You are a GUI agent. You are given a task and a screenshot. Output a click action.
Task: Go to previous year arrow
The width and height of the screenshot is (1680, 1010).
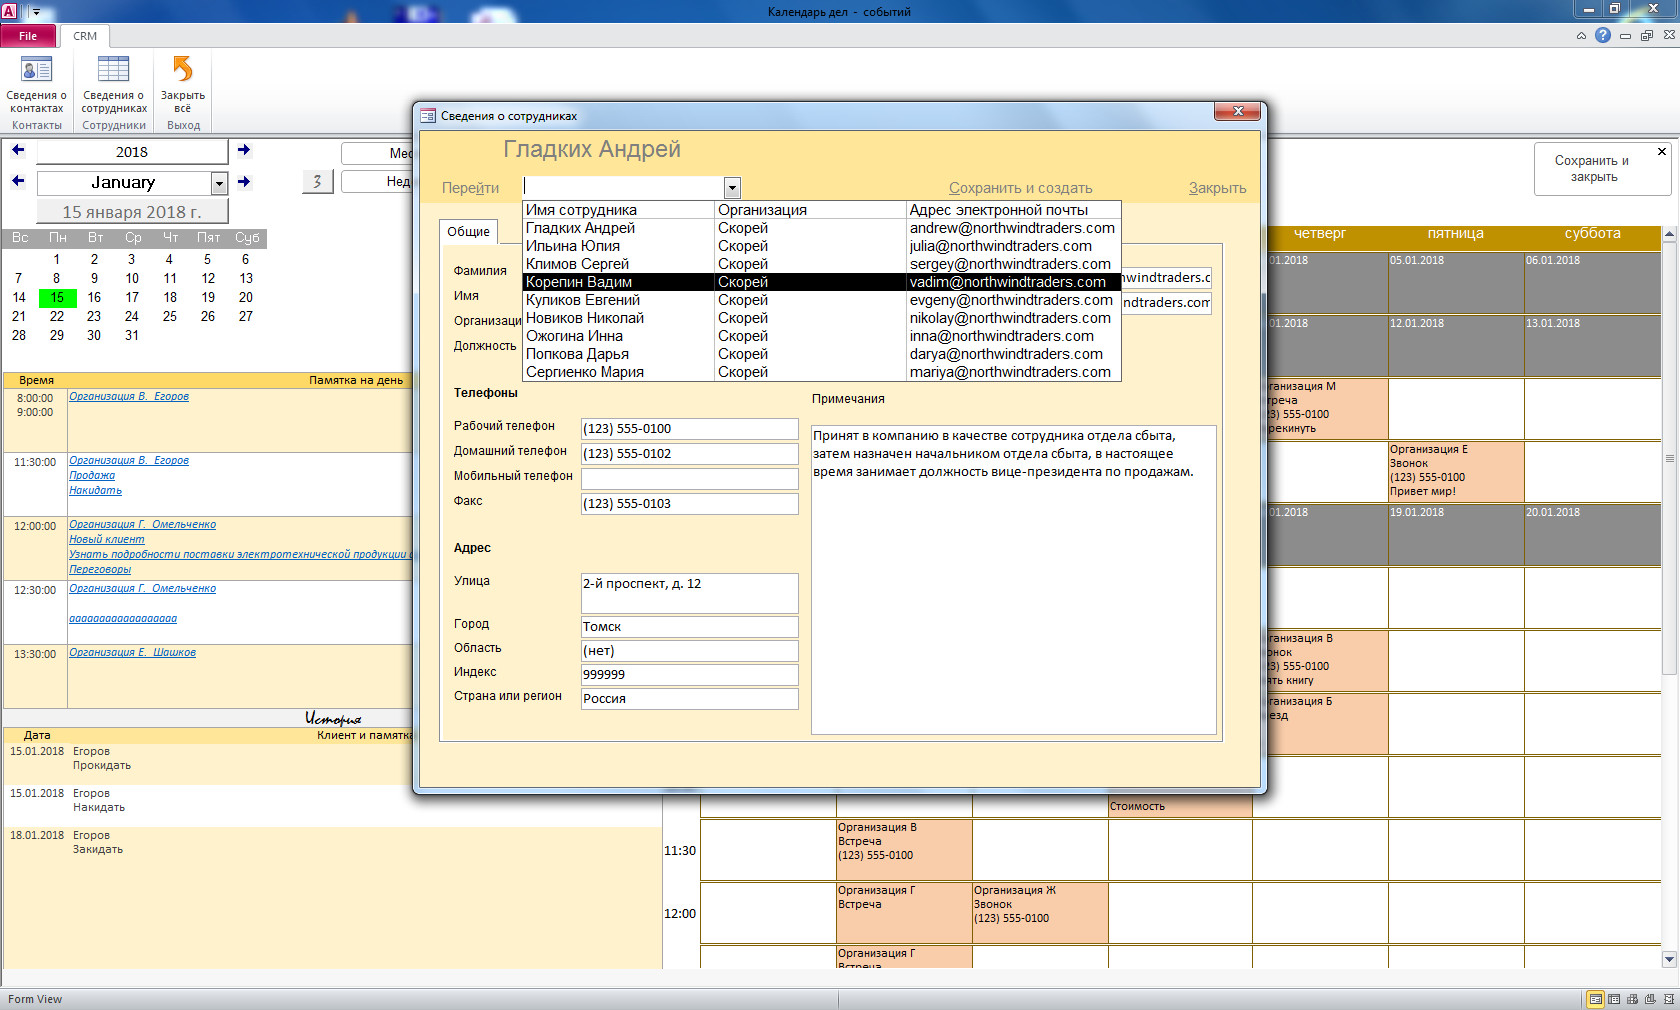[18, 150]
